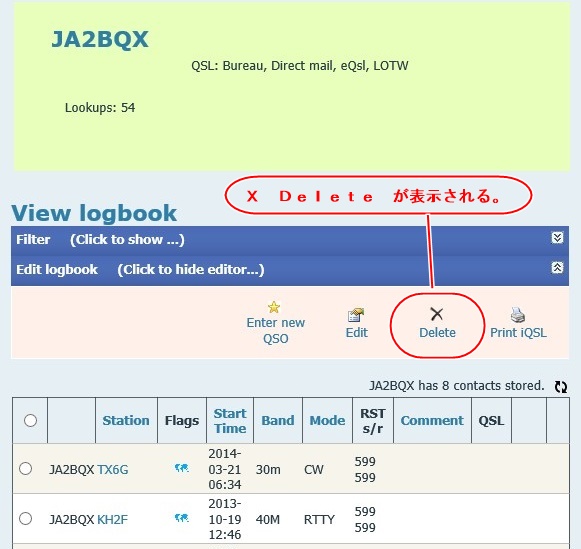Select the radio button in the table header
Screen dimensions: 581x549
click(30, 420)
